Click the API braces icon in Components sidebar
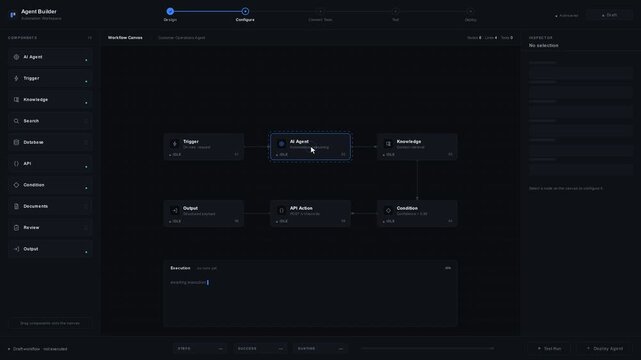The height and width of the screenshot is (360, 641). pos(16,163)
